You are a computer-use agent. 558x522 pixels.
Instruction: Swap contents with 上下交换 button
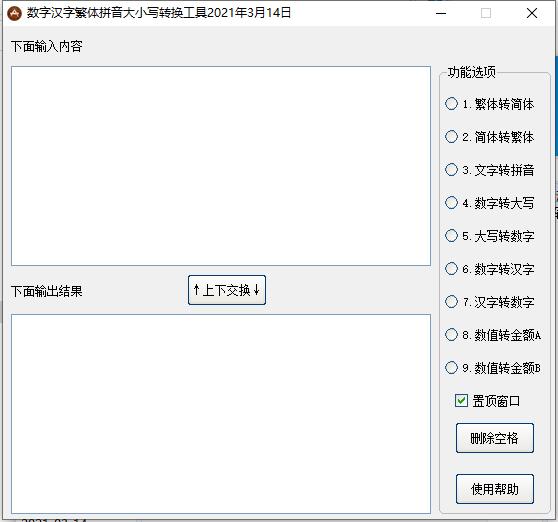pyautogui.click(x=227, y=290)
